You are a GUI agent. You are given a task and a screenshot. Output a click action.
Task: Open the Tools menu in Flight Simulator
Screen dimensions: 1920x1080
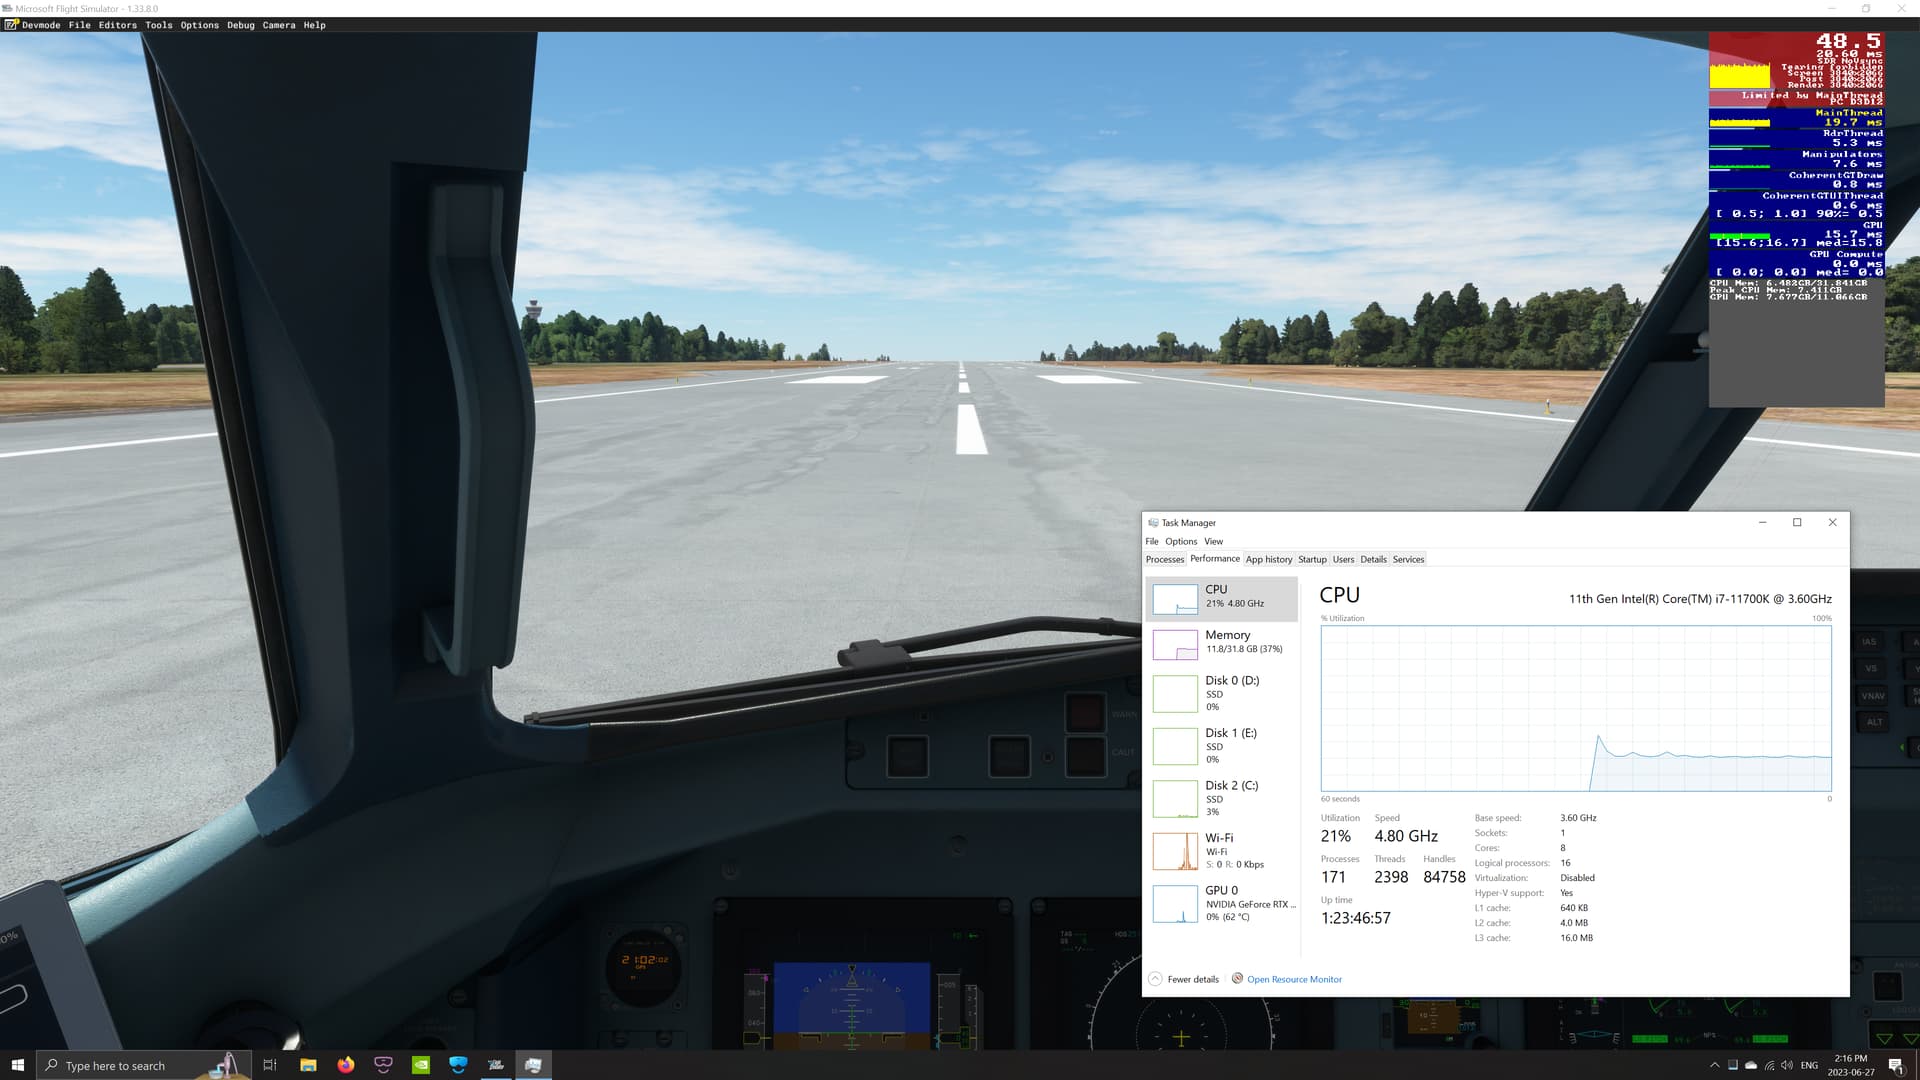(x=158, y=25)
